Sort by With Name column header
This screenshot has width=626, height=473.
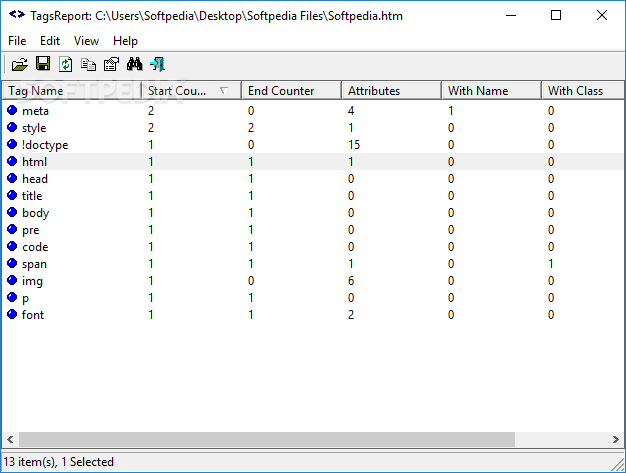pos(491,91)
